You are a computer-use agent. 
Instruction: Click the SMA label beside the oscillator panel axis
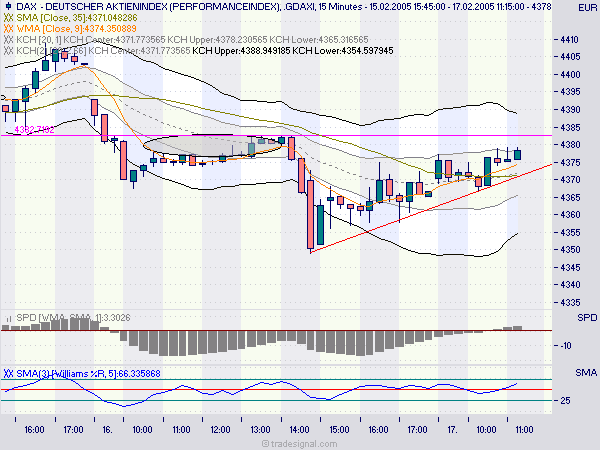(x=586, y=372)
